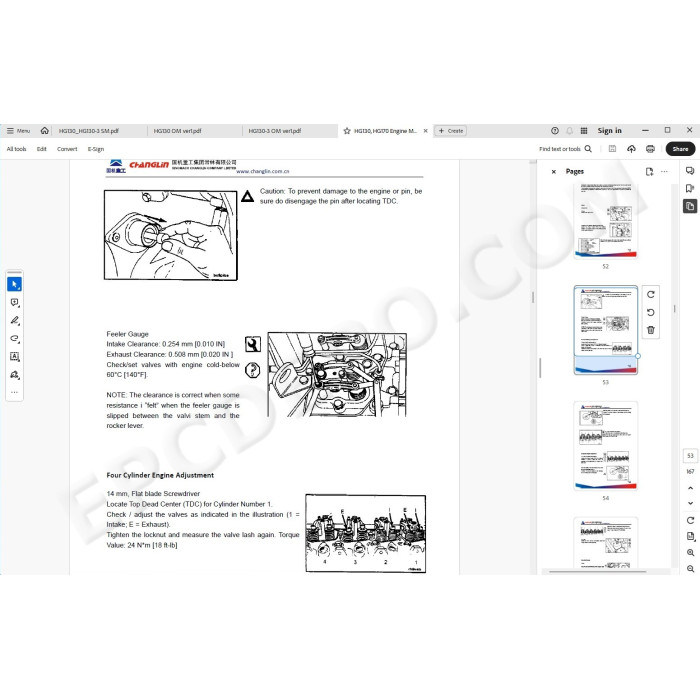Zoom out with magnifier minus icon

690,569
